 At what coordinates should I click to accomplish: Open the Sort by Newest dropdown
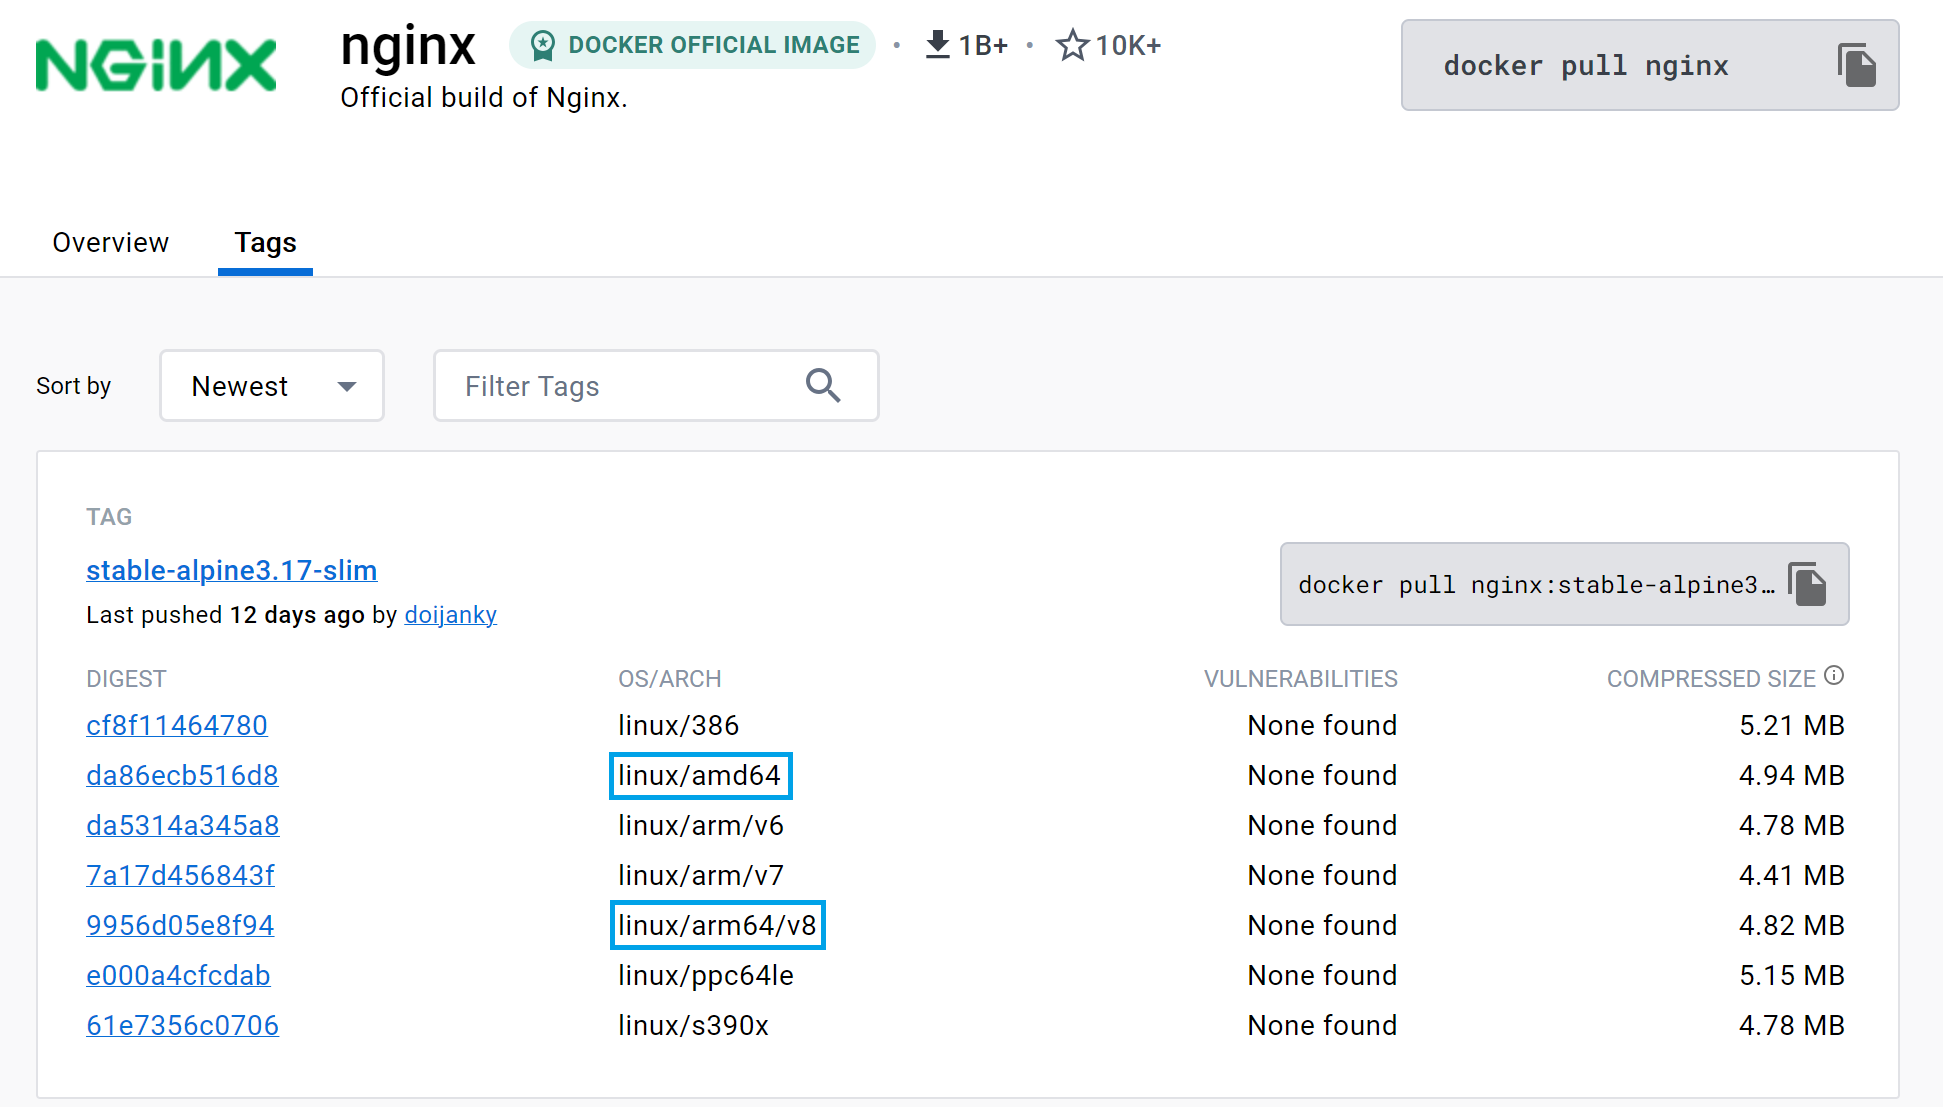point(272,386)
